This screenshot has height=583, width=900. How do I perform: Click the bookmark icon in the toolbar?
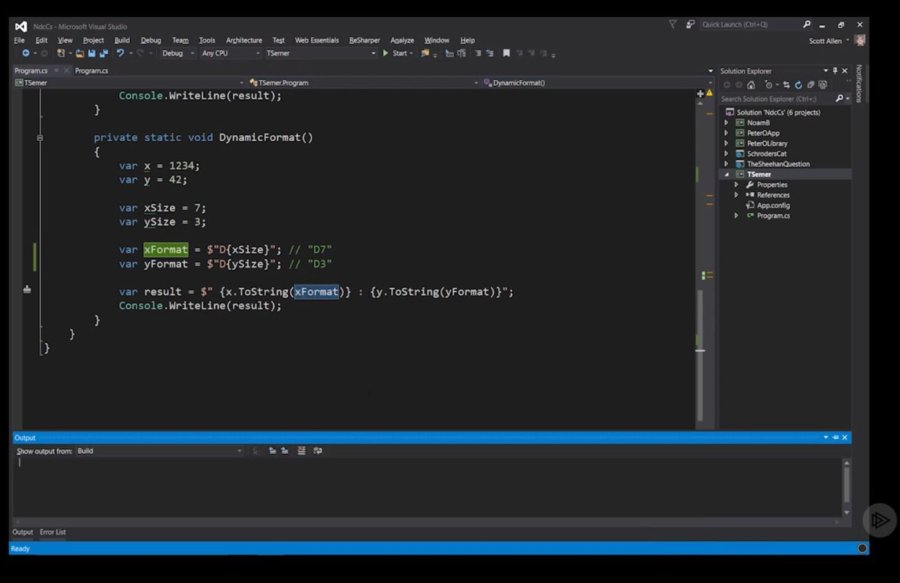[506, 53]
